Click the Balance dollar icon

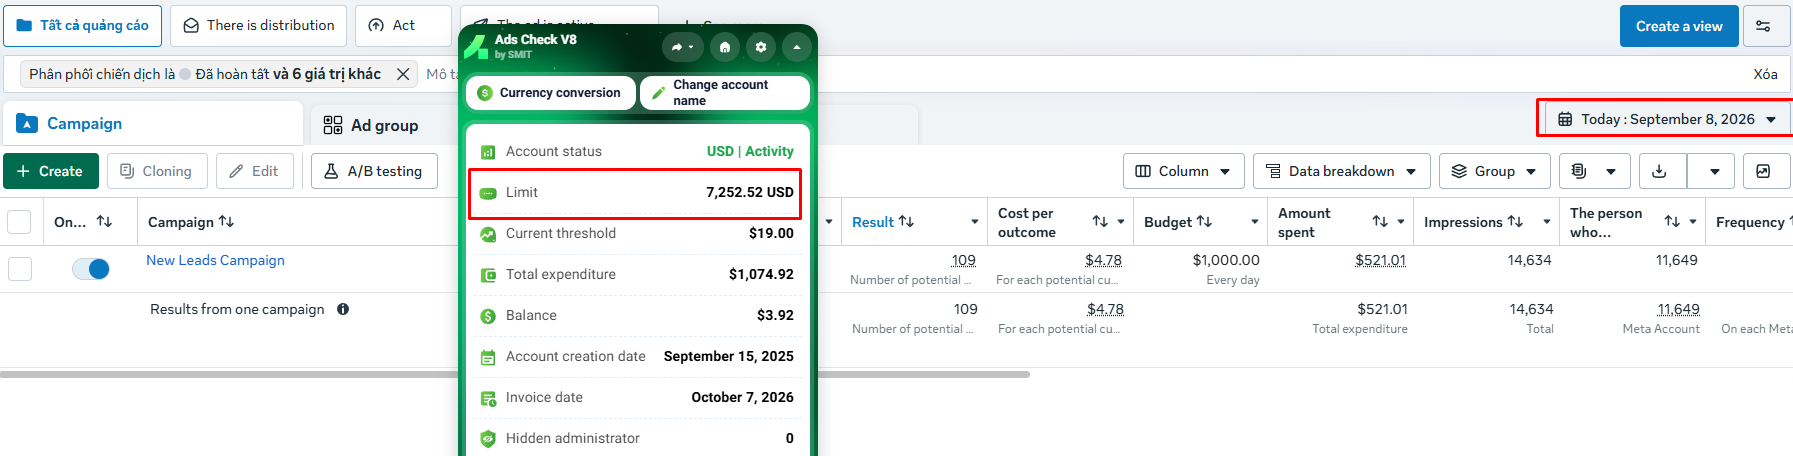(488, 316)
